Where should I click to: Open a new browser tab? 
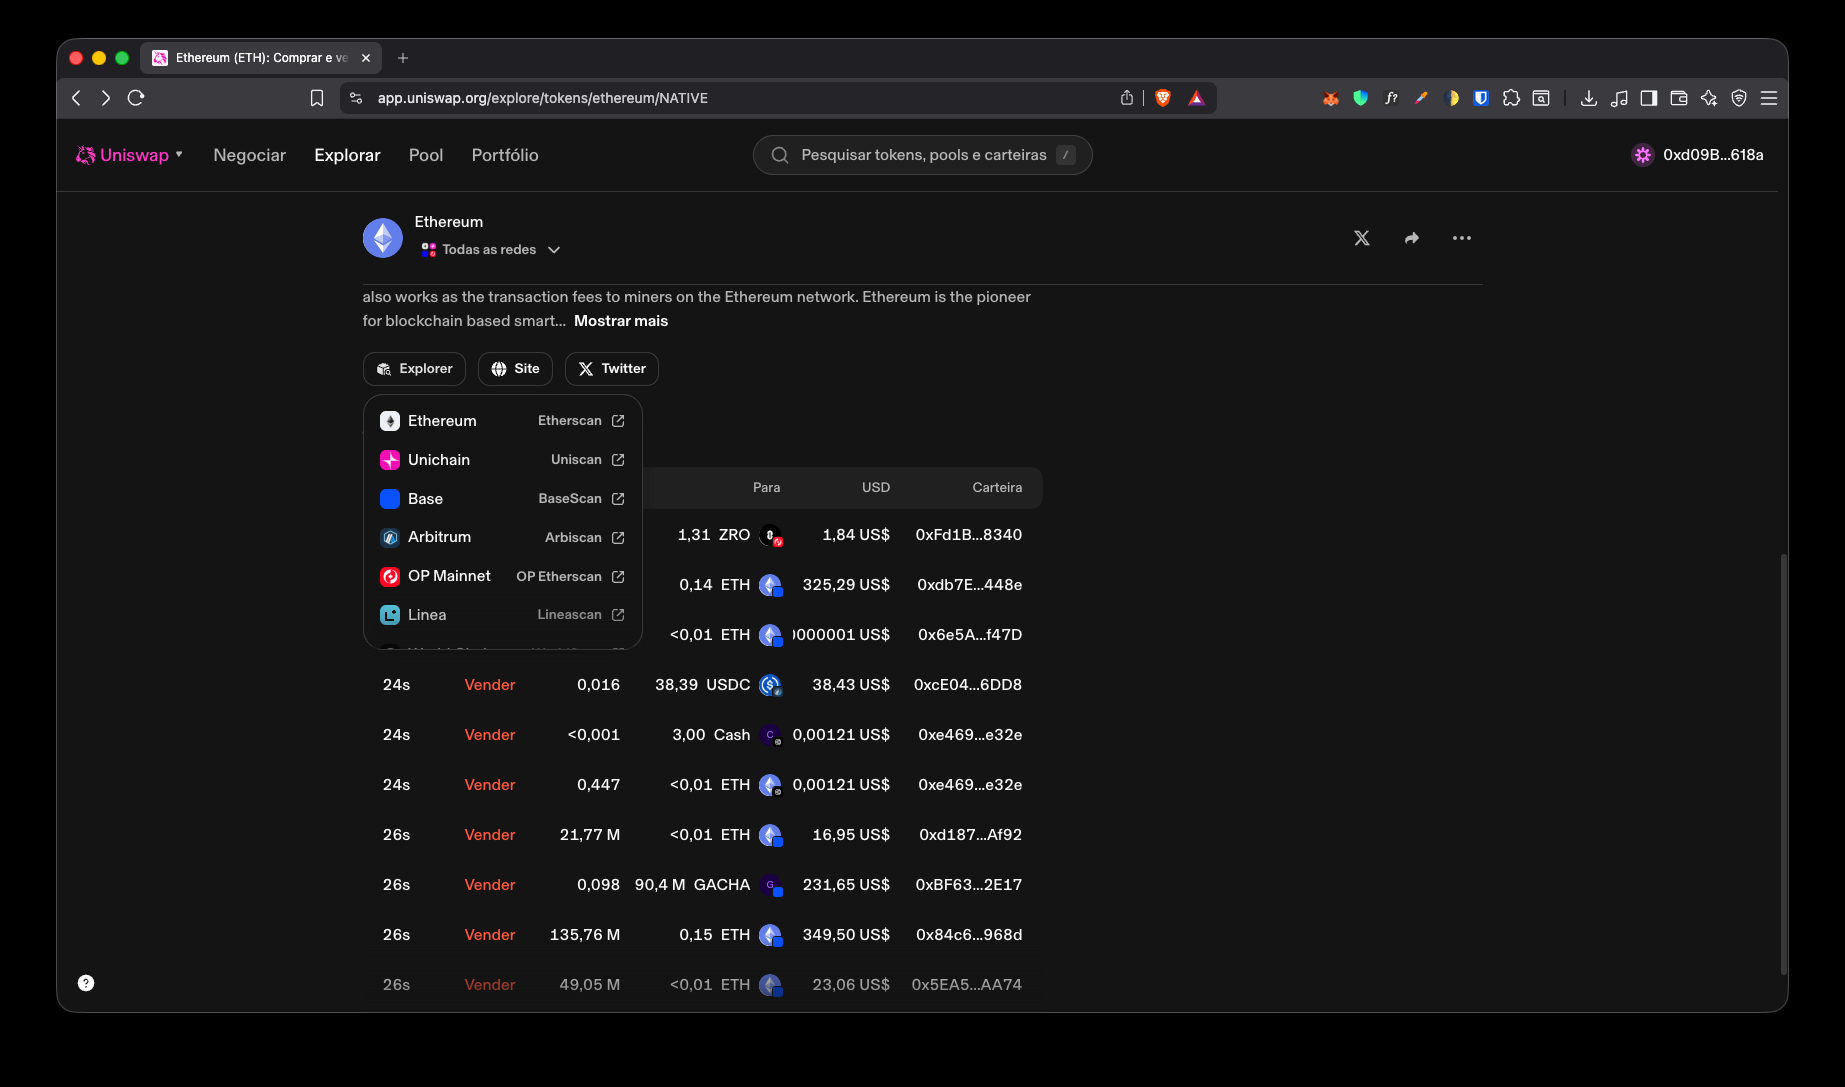(403, 58)
